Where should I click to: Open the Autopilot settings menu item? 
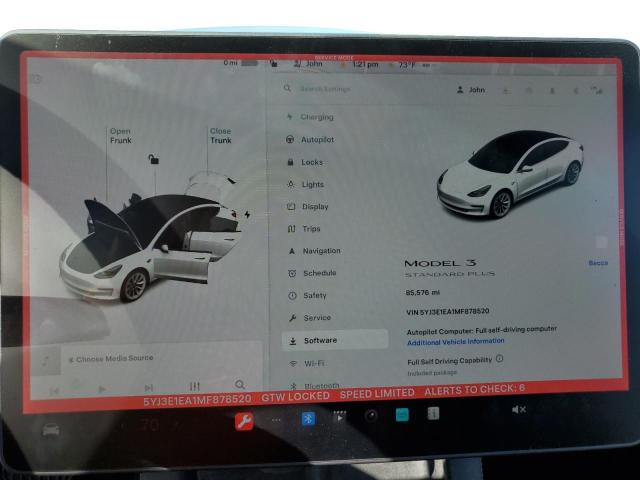(317, 139)
